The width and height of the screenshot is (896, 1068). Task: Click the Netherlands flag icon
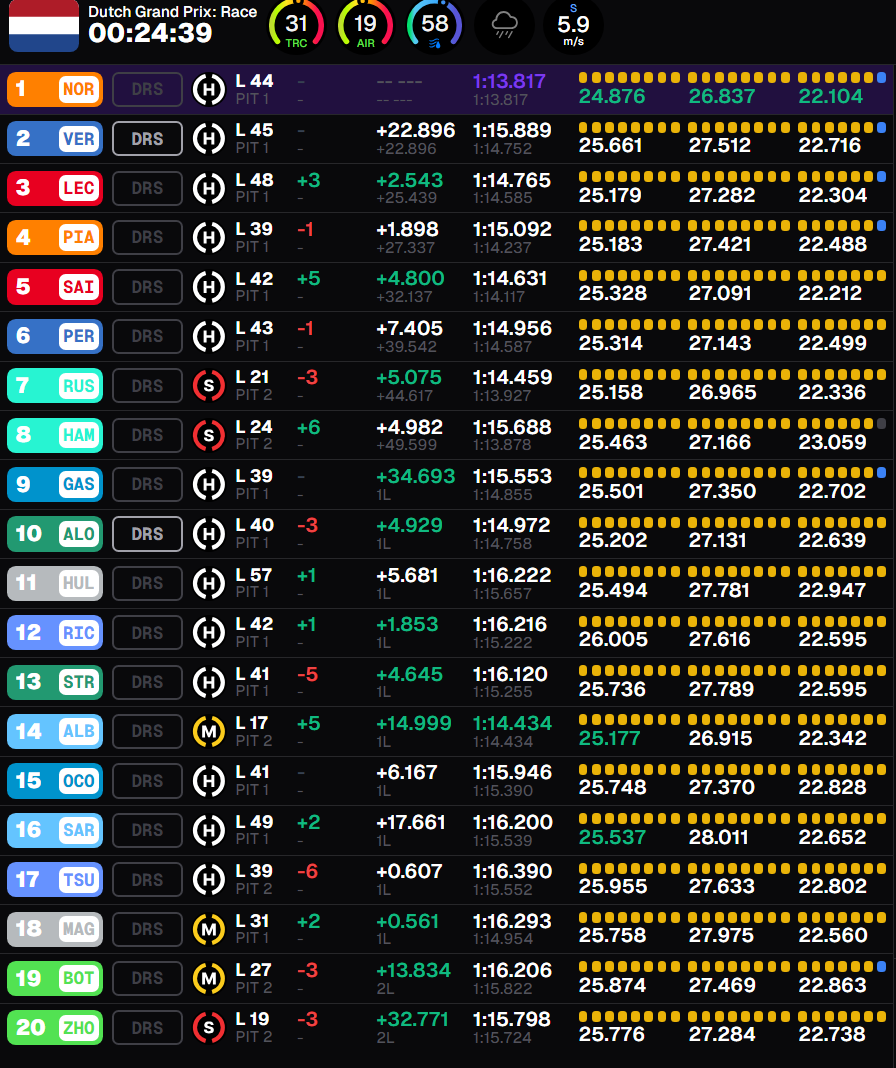point(44,26)
